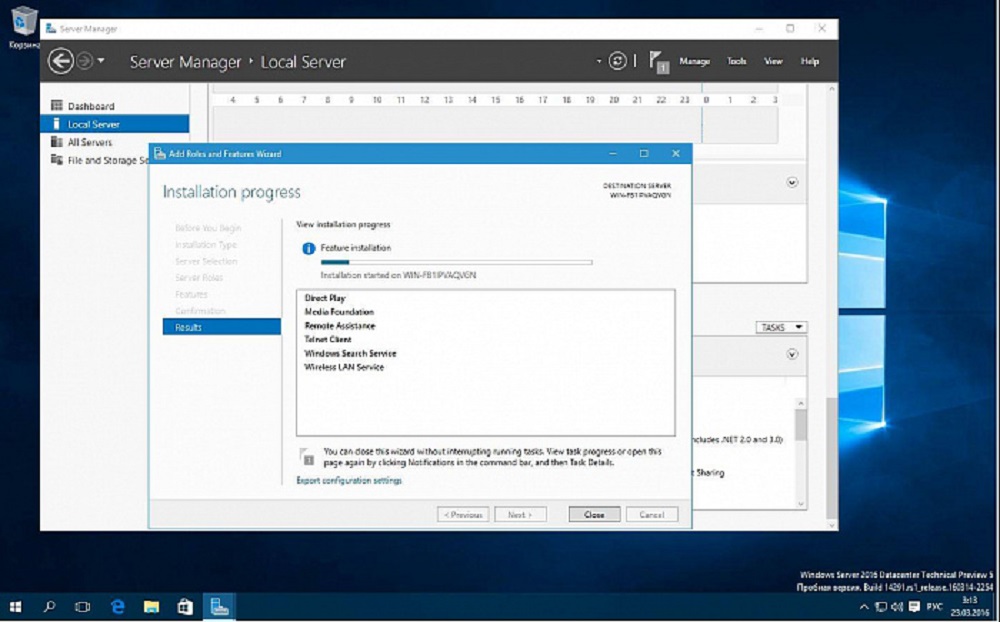Open the Help menu
The height and width of the screenshot is (622, 1000).
(x=809, y=61)
